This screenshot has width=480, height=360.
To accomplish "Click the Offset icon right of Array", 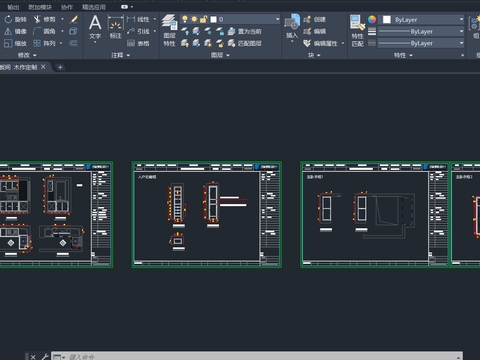I will [73, 43].
